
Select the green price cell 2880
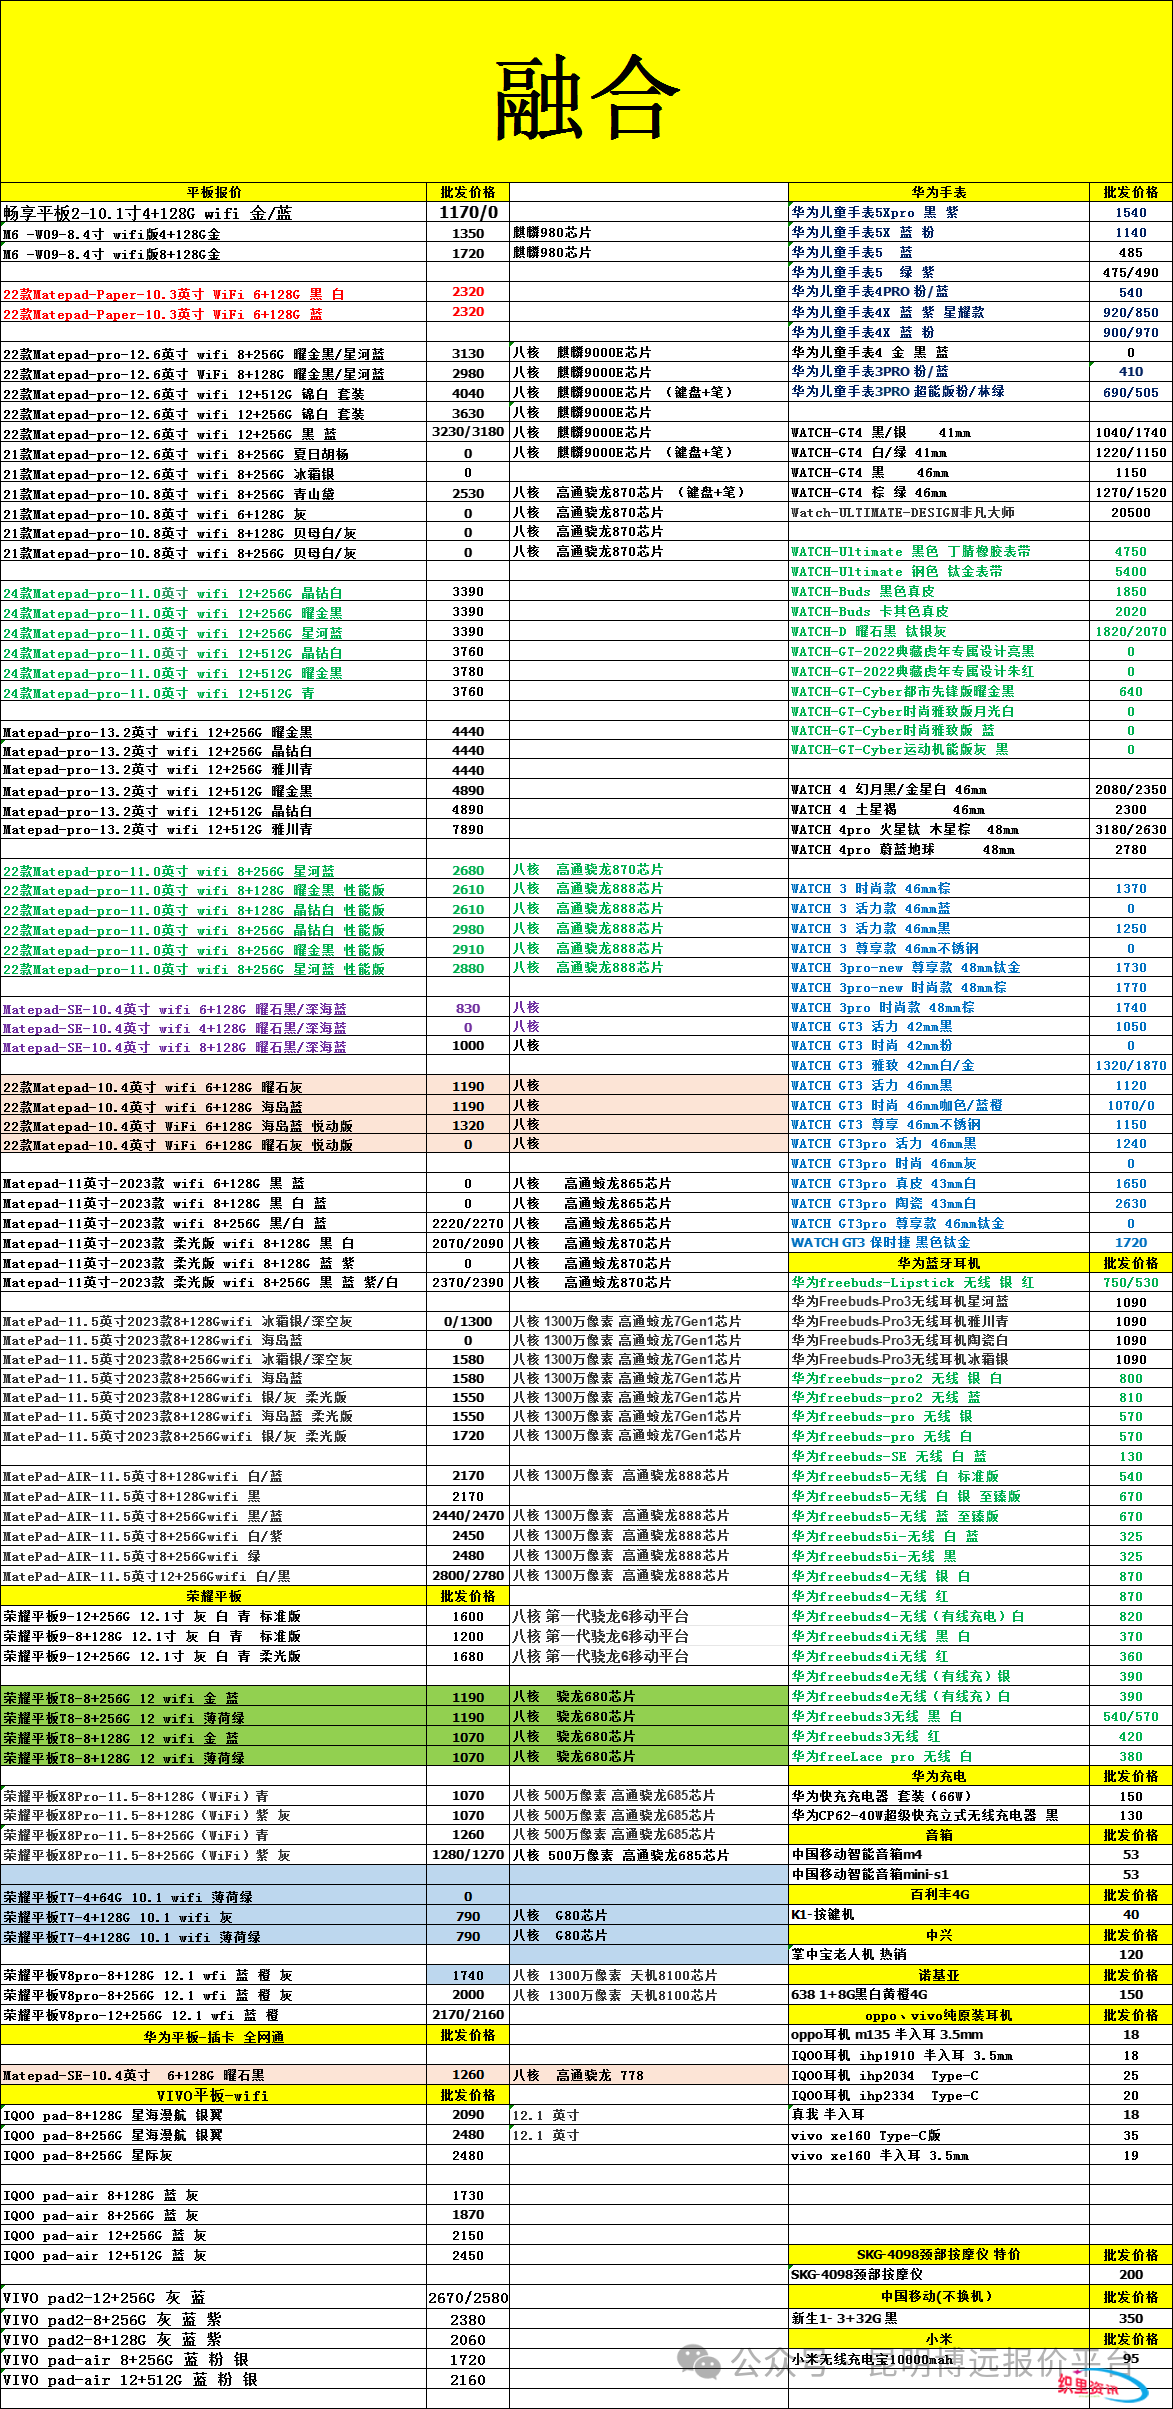468,968
